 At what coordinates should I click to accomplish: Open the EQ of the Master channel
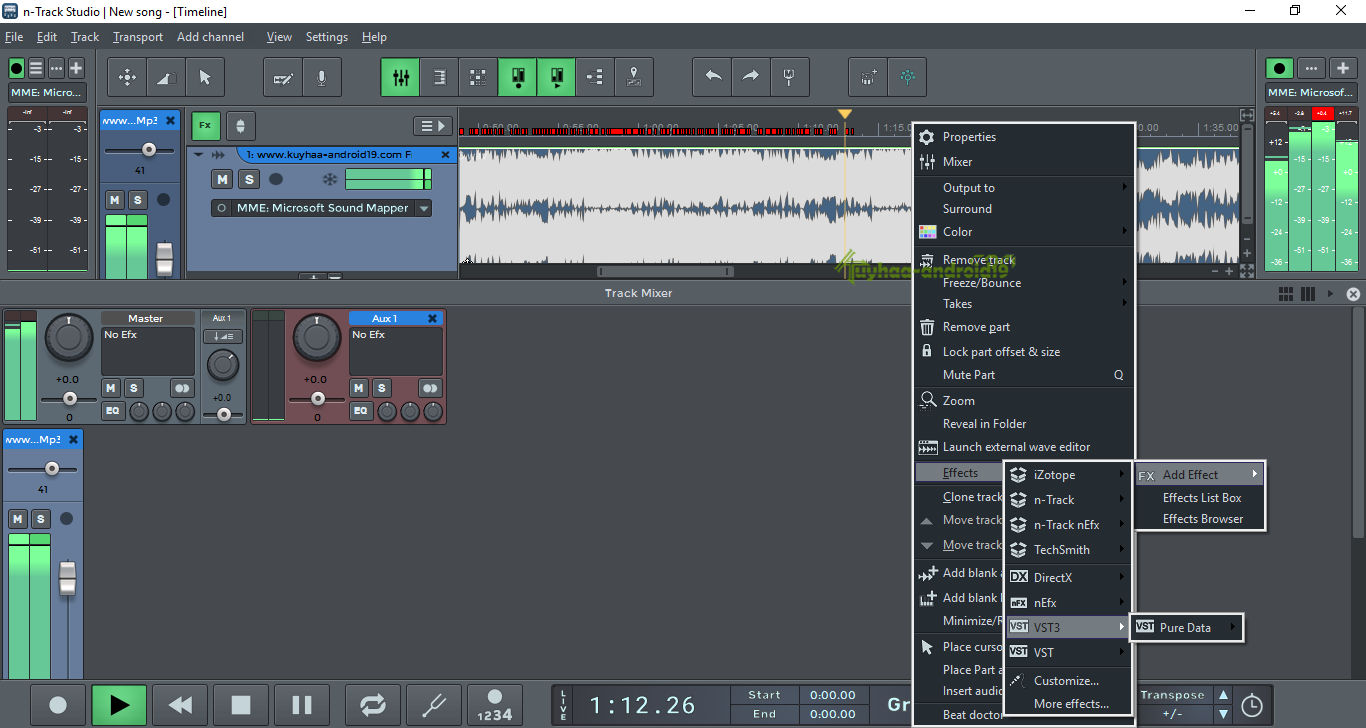tap(112, 410)
